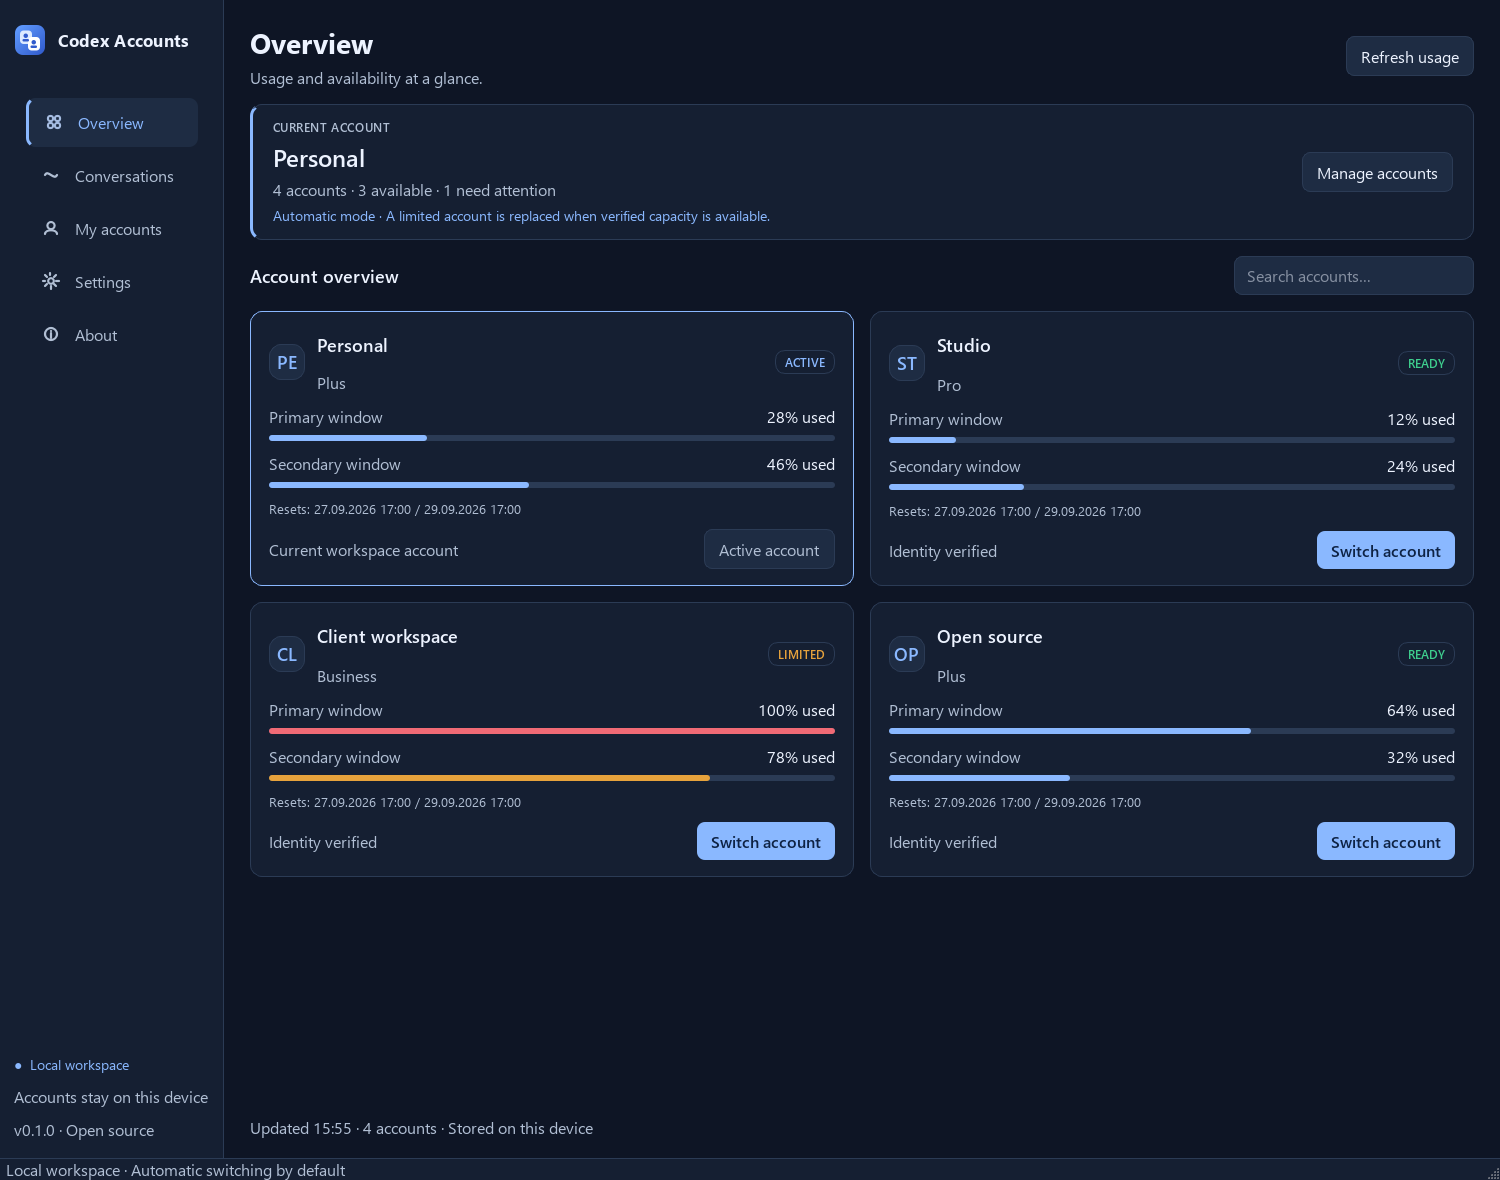Open Settings from the sidebar
Viewport: 1500px width, 1180px height.
[112, 282]
